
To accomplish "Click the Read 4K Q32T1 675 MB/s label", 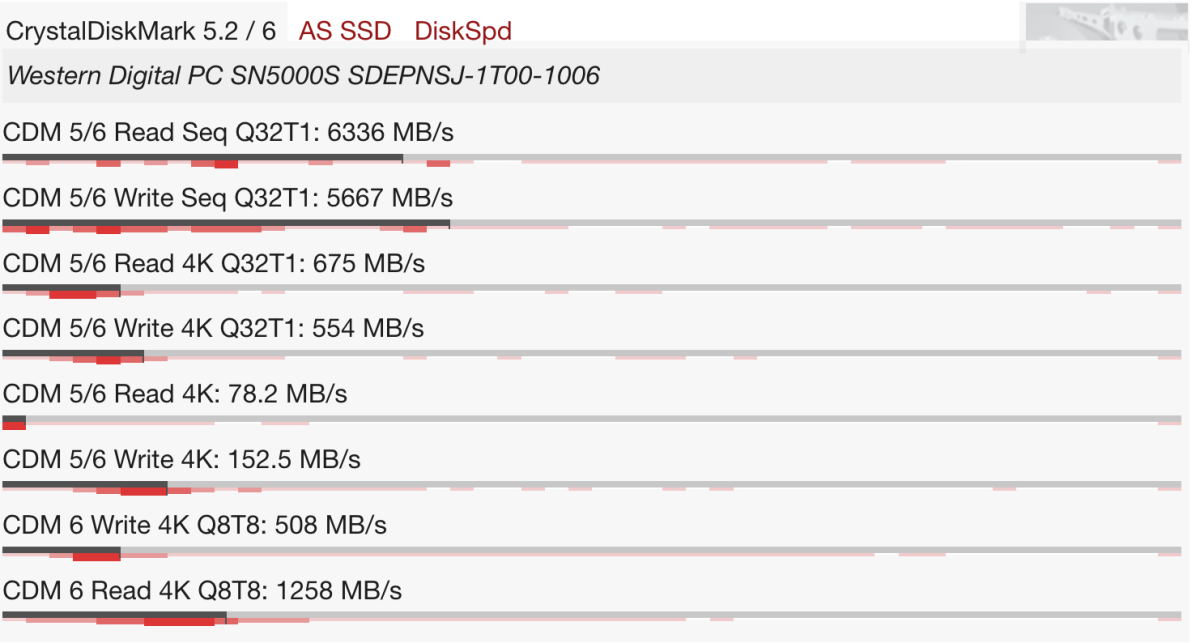I will pyautogui.click(x=214, y=263).
